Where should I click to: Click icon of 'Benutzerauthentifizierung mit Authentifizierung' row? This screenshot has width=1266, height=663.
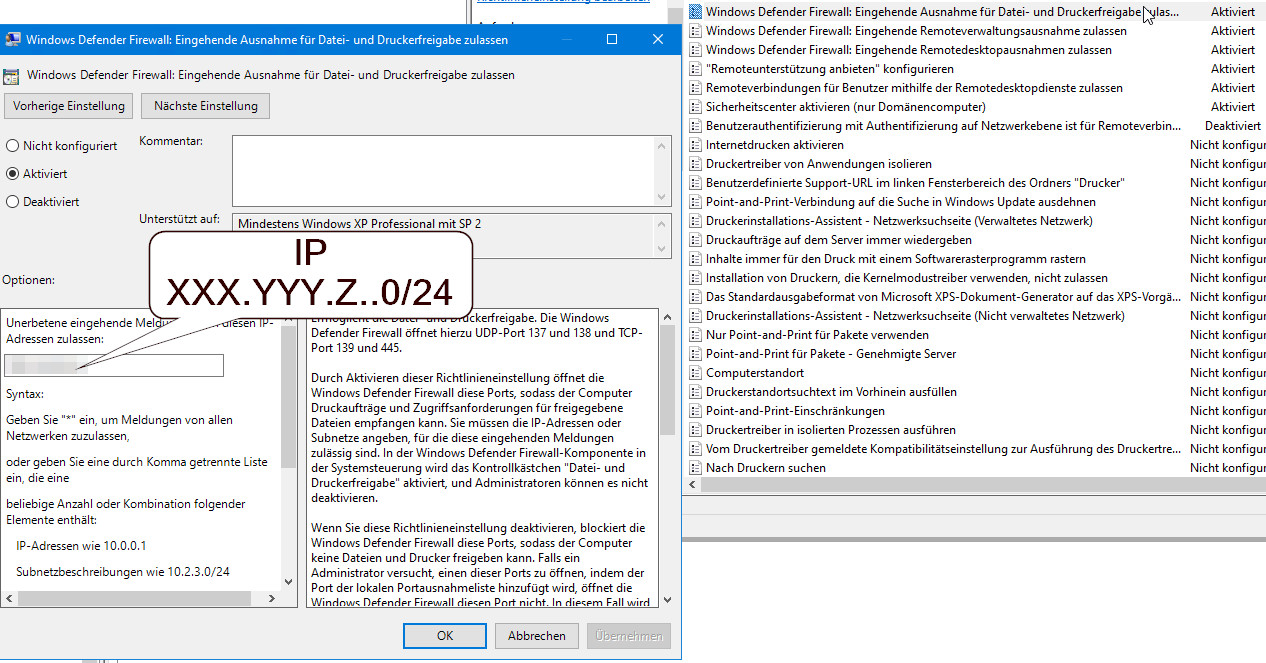tap(696, 126)
